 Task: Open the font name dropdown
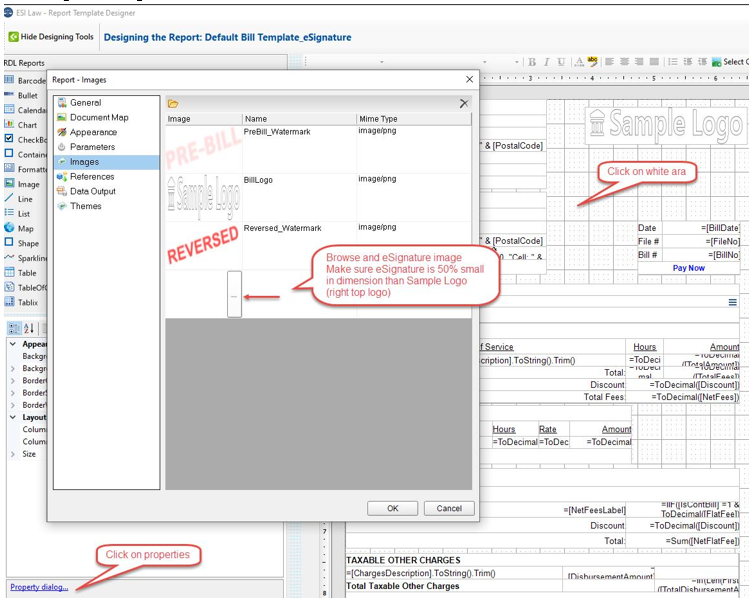coord(382,62)
